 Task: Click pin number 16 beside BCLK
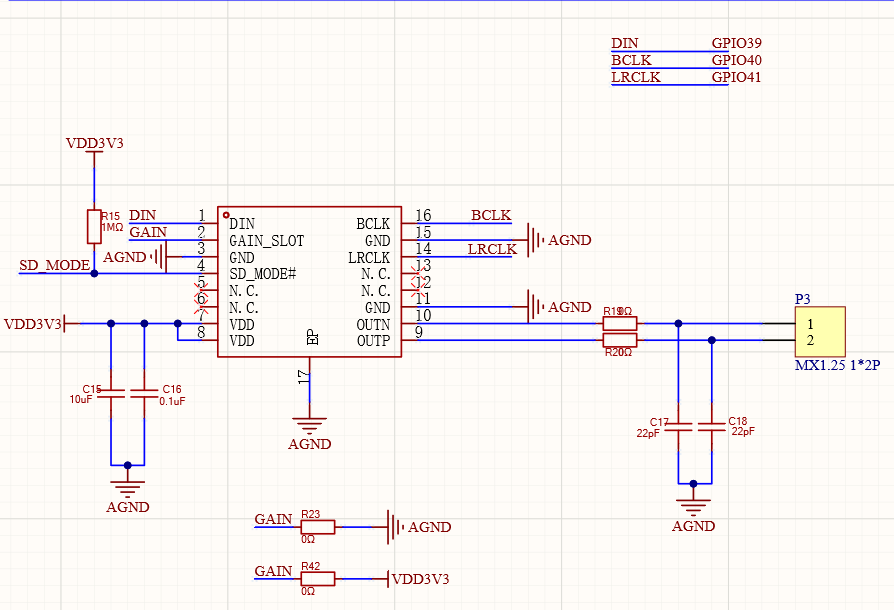point(423,215)
